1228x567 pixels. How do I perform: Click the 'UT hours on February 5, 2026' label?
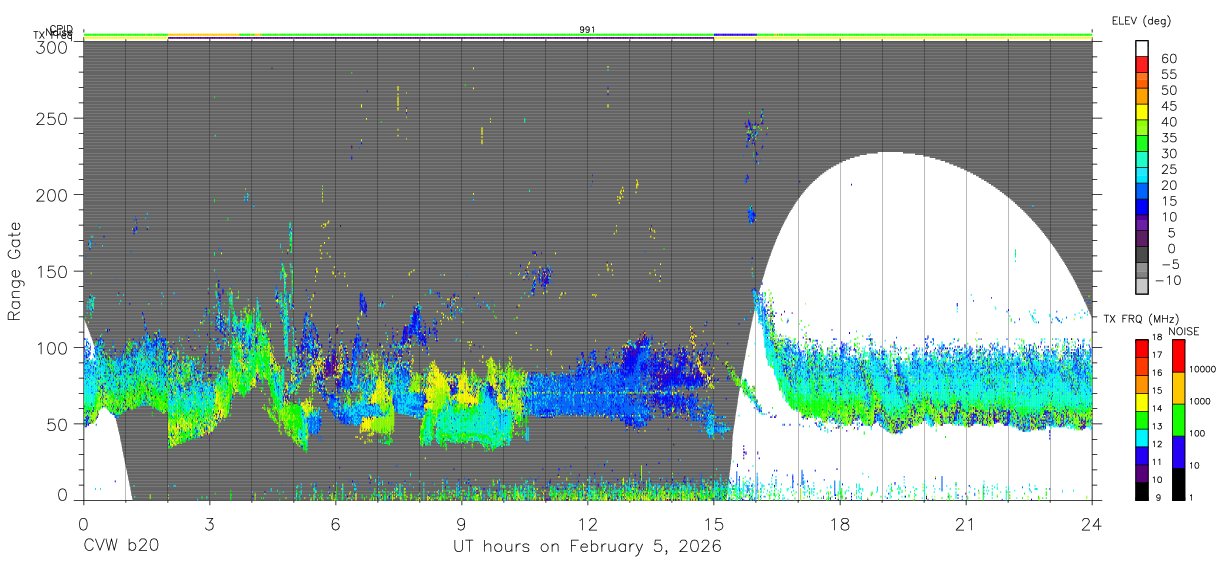[586, 547]
